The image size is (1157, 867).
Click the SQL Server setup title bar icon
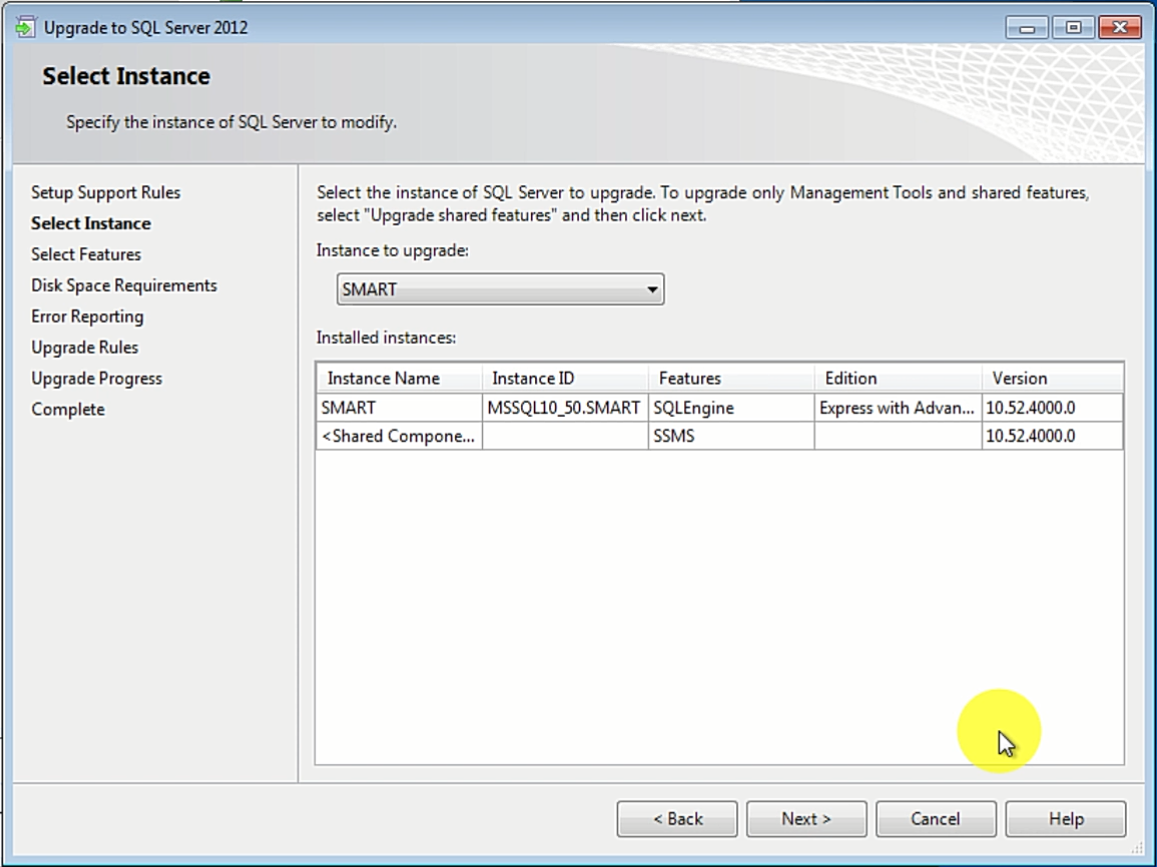point(24,27)
